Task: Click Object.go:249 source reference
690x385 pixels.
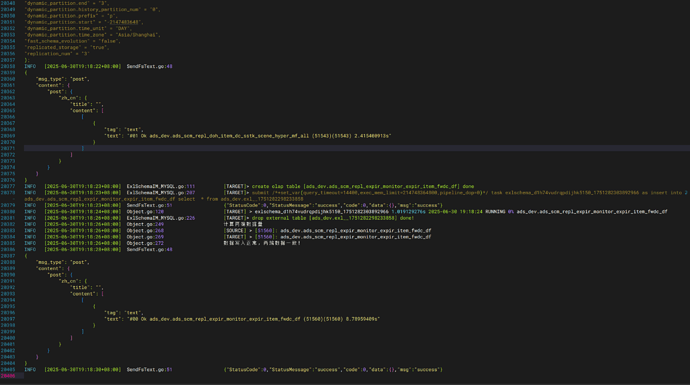Action: pyautogui.click(x=145, y=224)
